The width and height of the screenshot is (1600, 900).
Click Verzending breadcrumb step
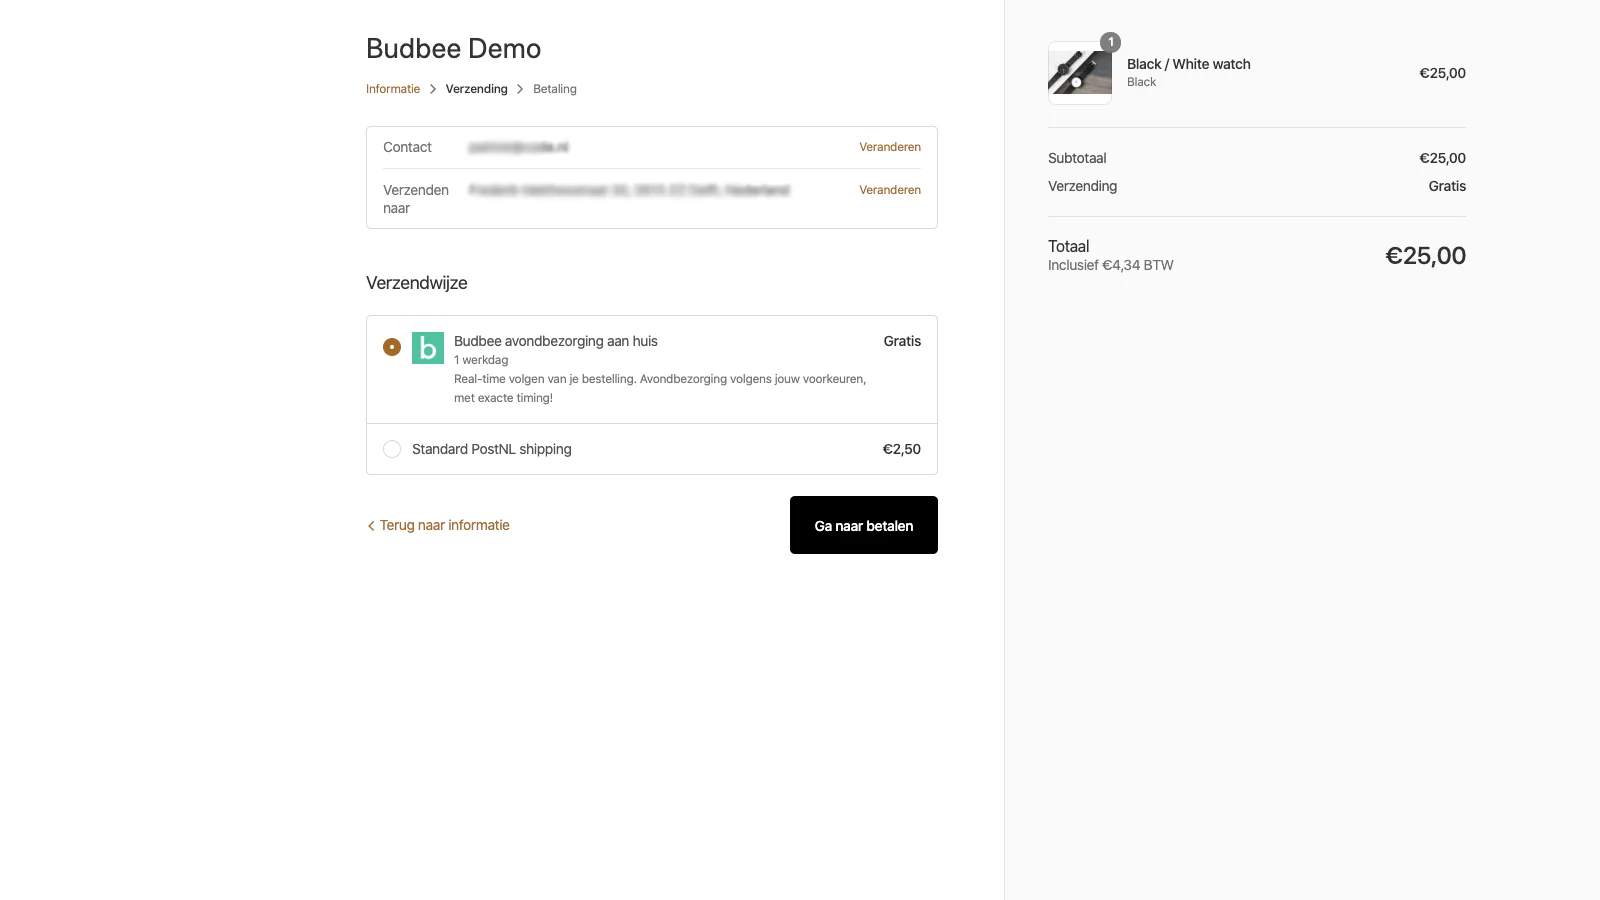coord(476,89)
